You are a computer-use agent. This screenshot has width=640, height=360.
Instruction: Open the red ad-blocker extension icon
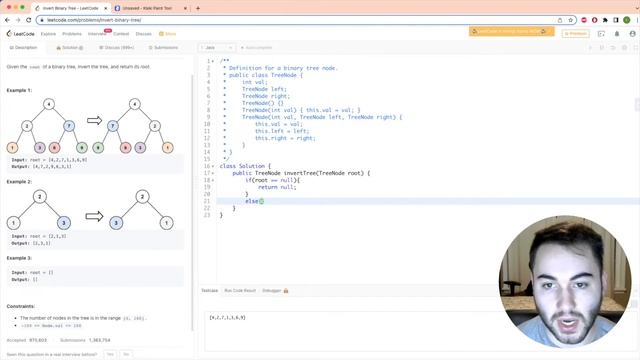584,20
